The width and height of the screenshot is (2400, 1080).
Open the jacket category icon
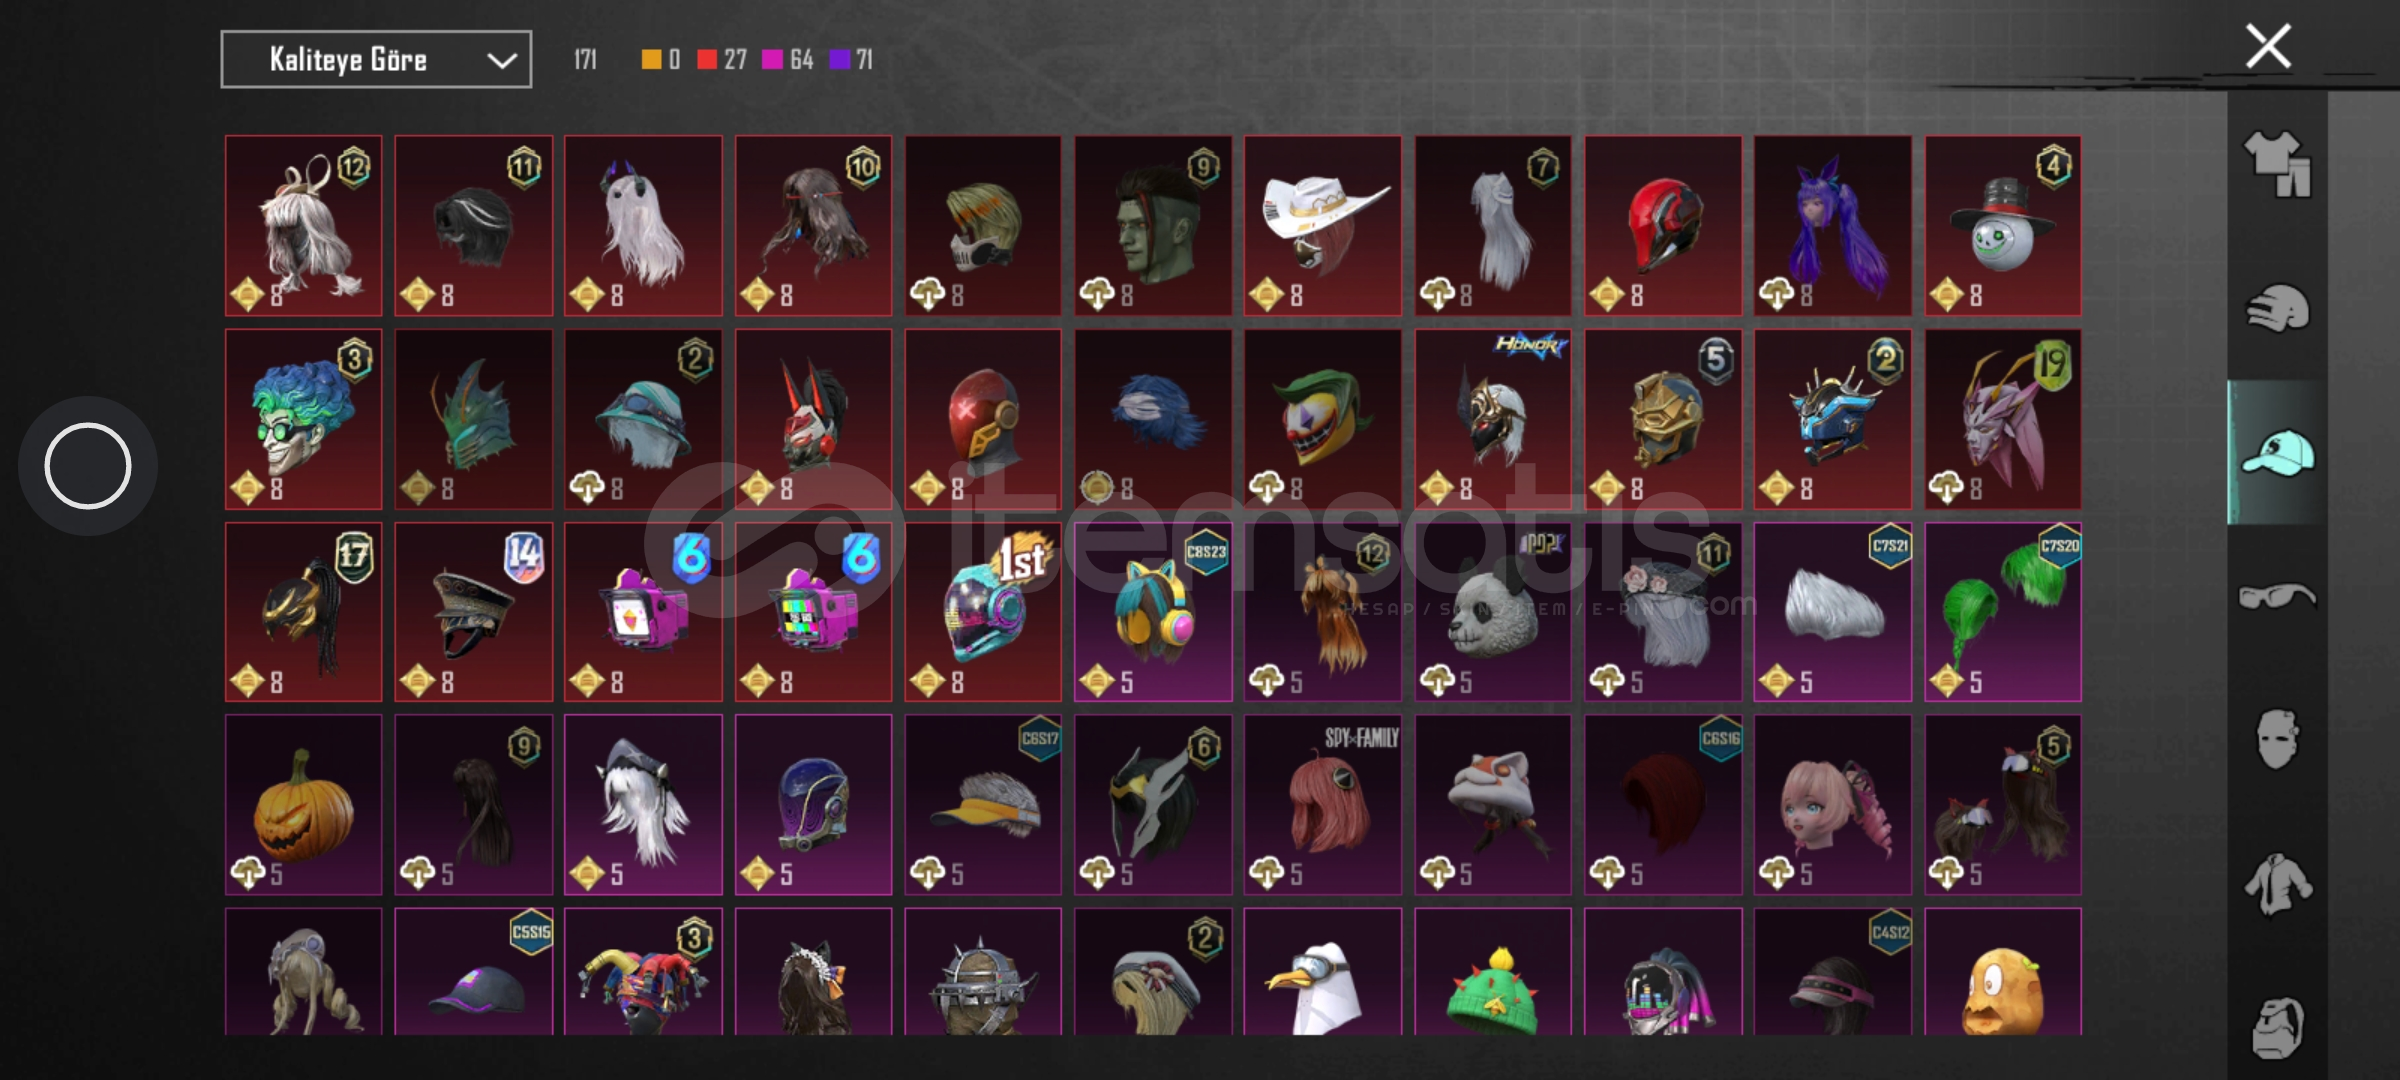click(2277, 884)
